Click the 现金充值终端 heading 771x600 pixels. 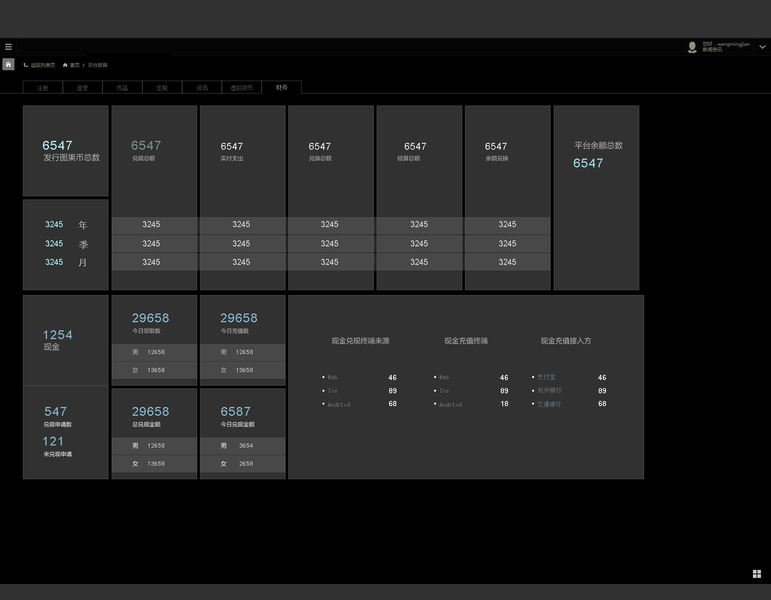point(466,341)
